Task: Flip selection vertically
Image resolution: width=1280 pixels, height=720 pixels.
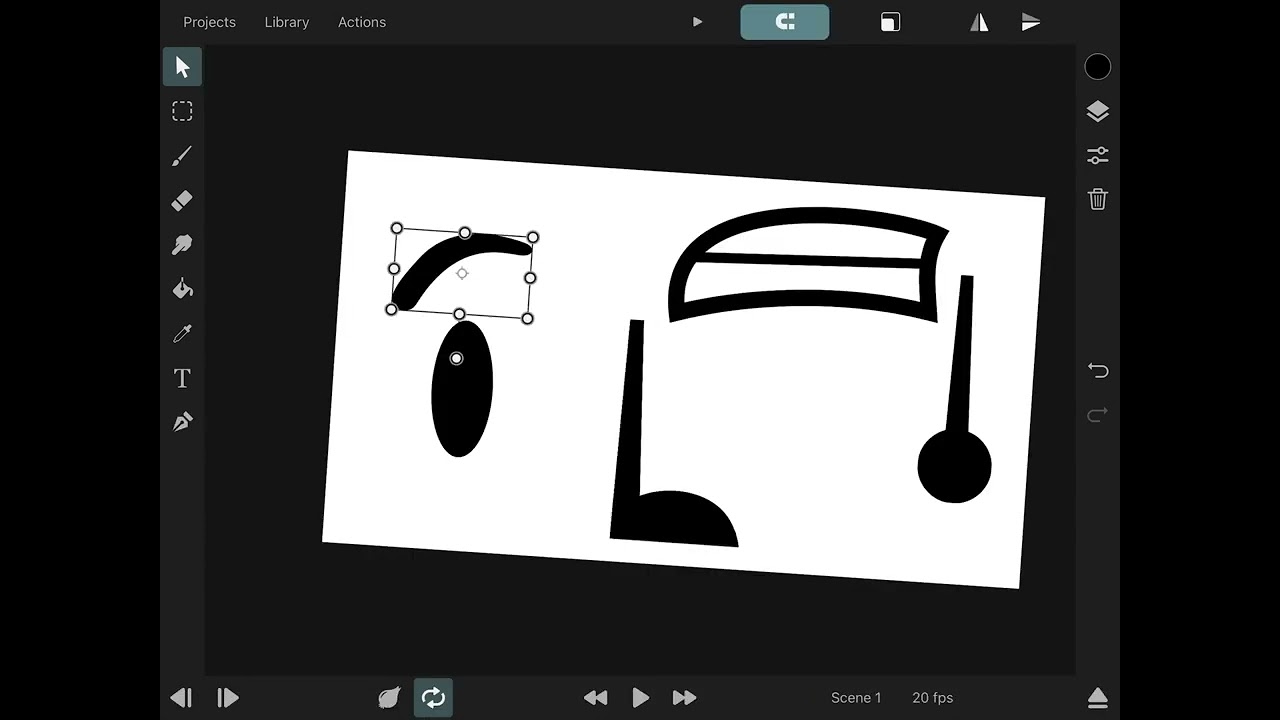Action: pyautogui.click(x=1031, y=22)
